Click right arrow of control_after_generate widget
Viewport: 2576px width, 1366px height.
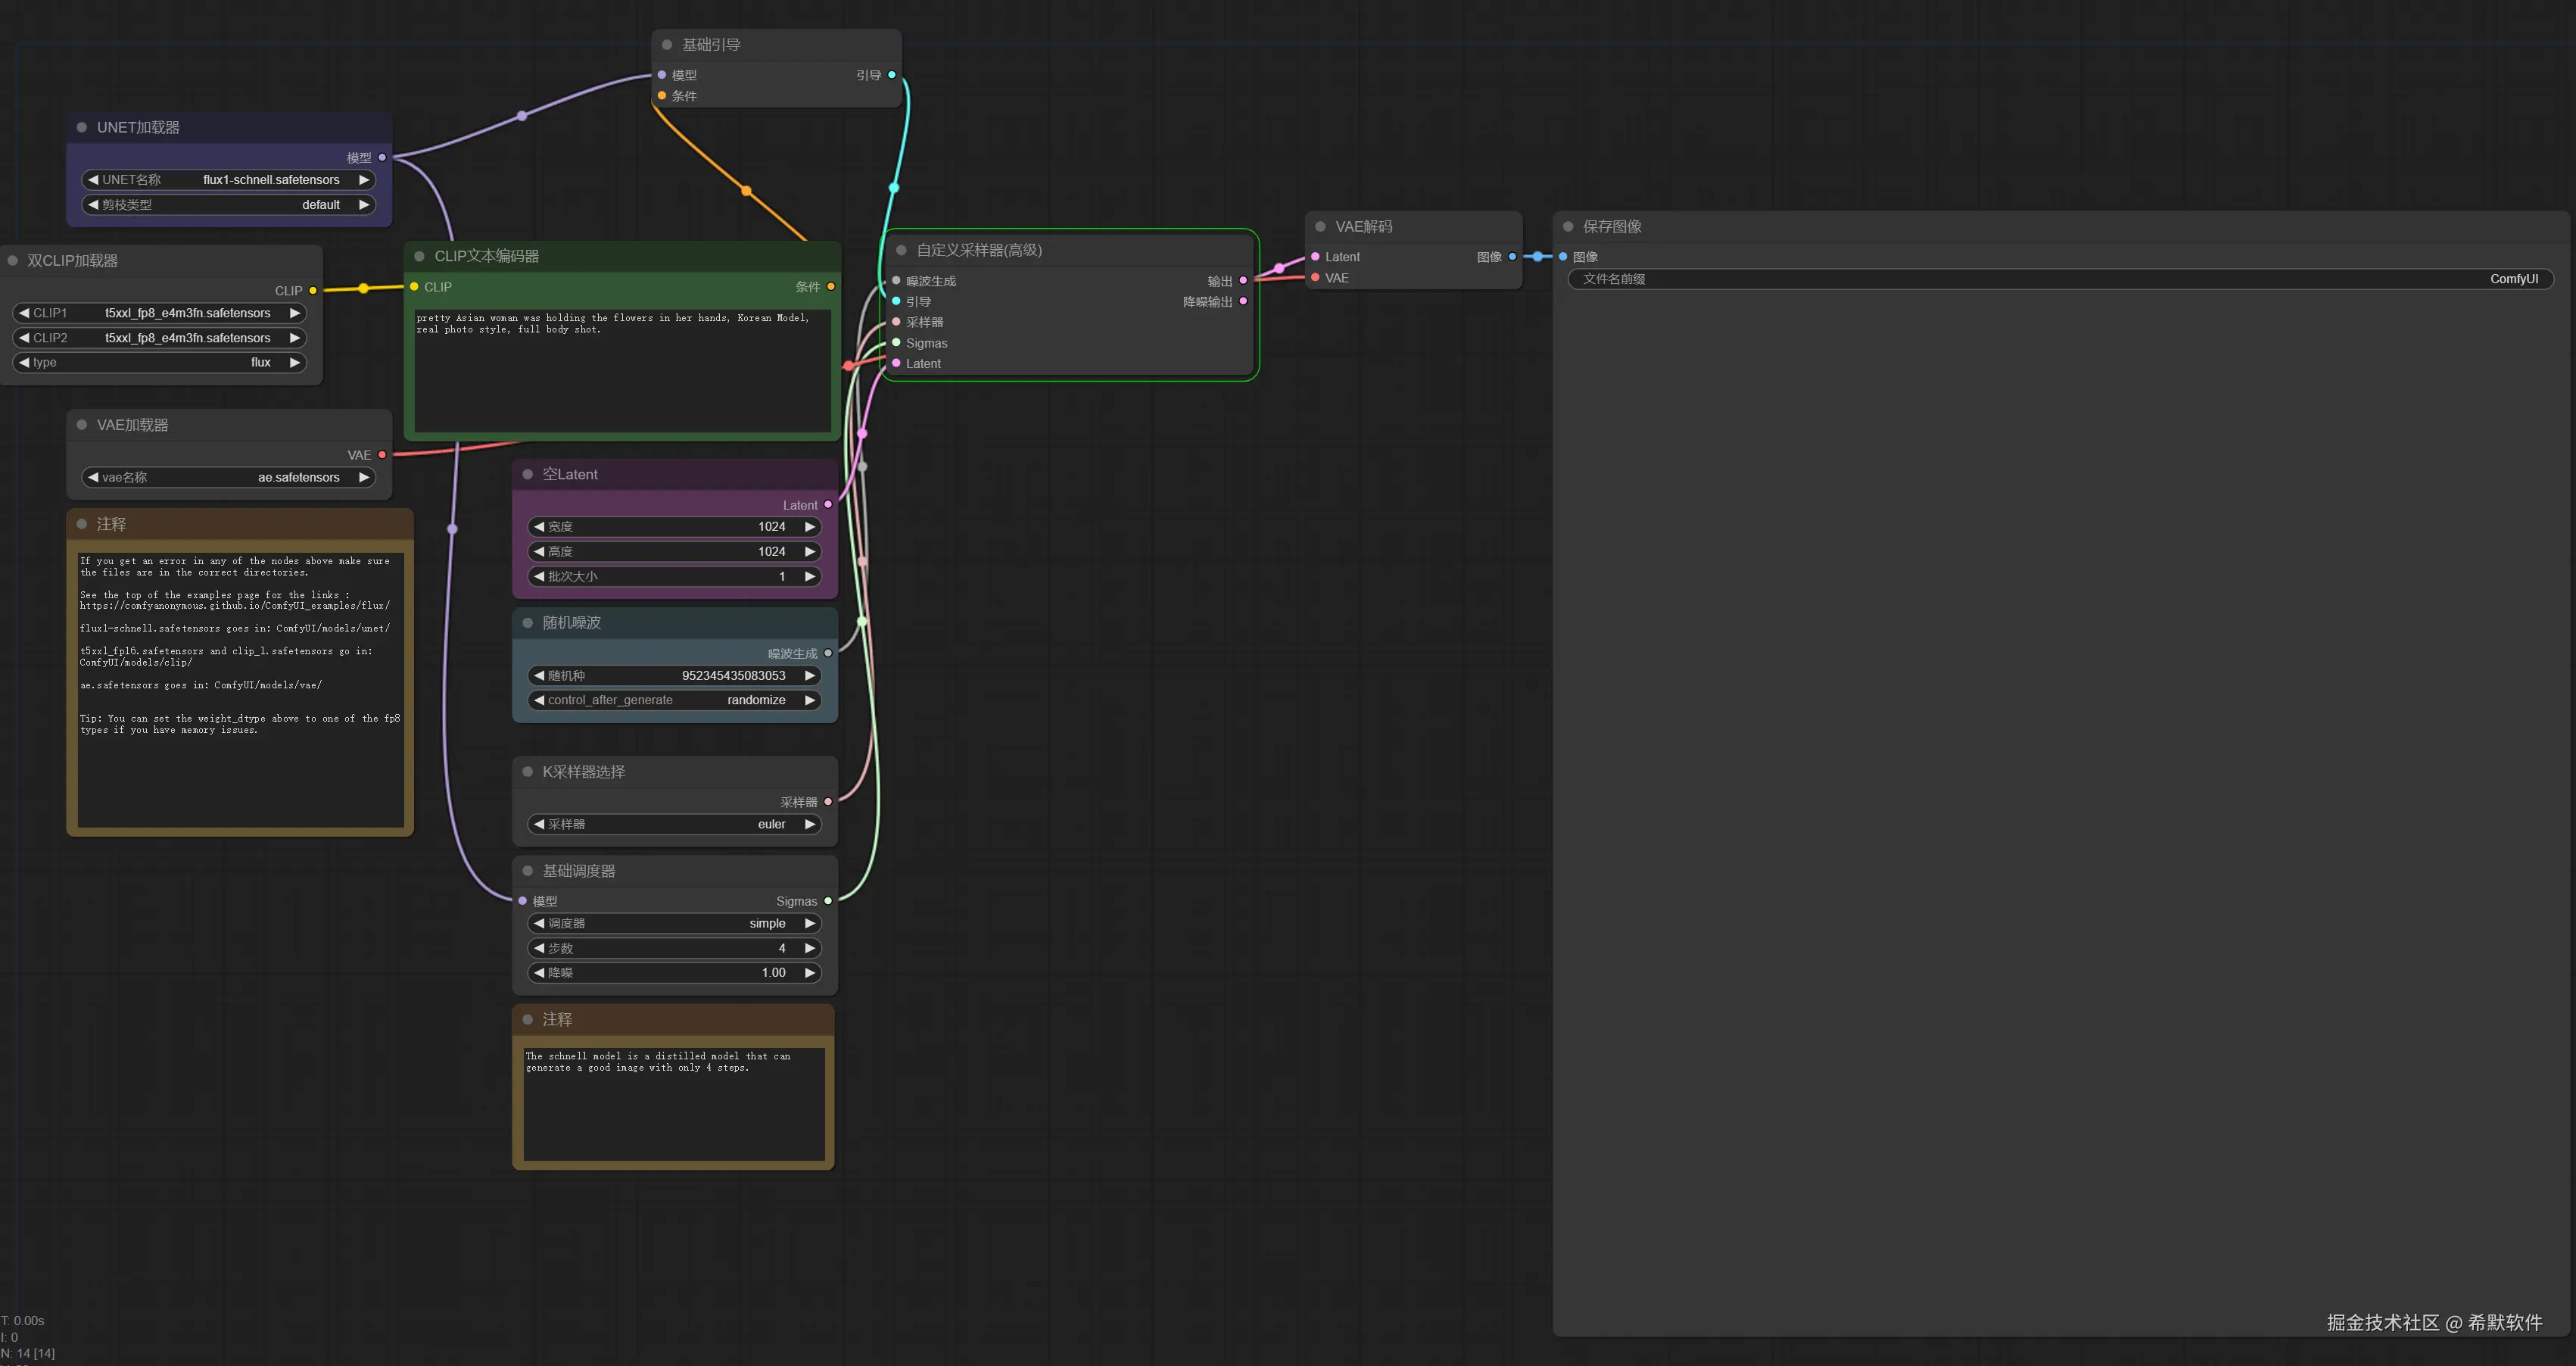point(810,700)
